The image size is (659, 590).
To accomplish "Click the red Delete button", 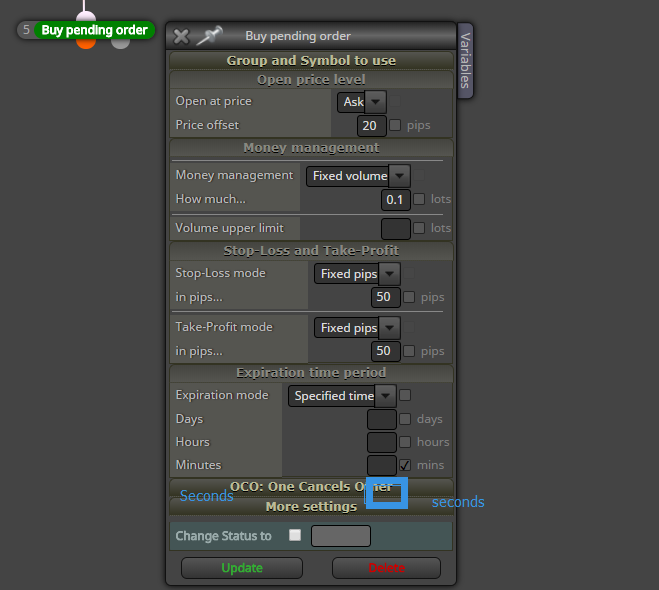I will tap(386, 568).
